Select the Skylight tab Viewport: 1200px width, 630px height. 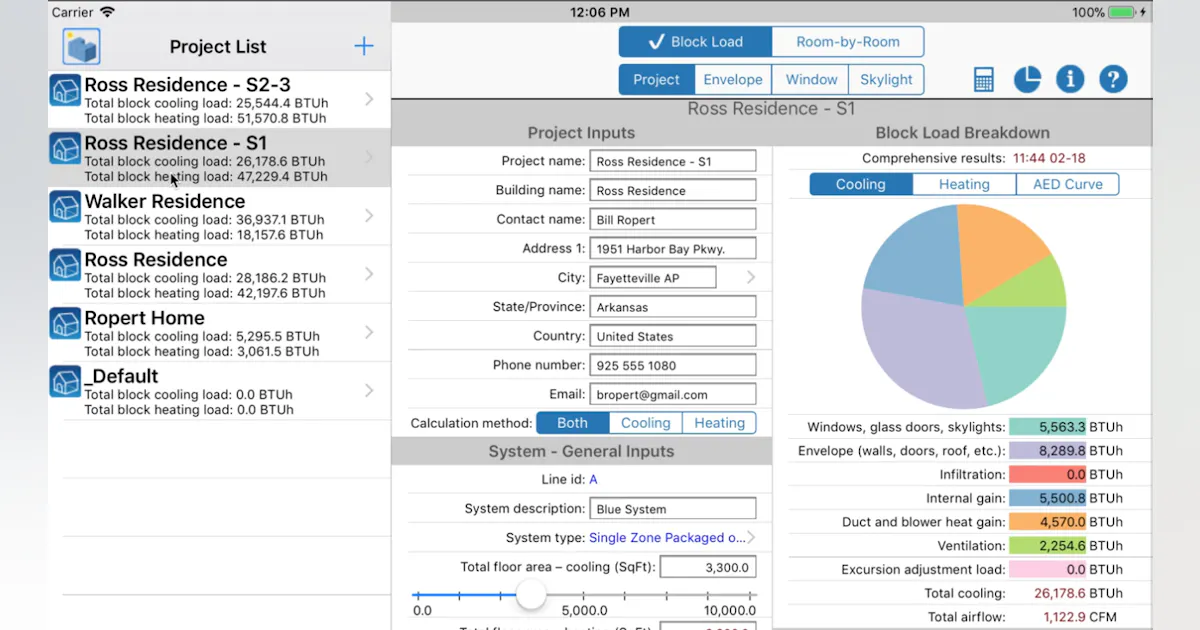(886, 80)
